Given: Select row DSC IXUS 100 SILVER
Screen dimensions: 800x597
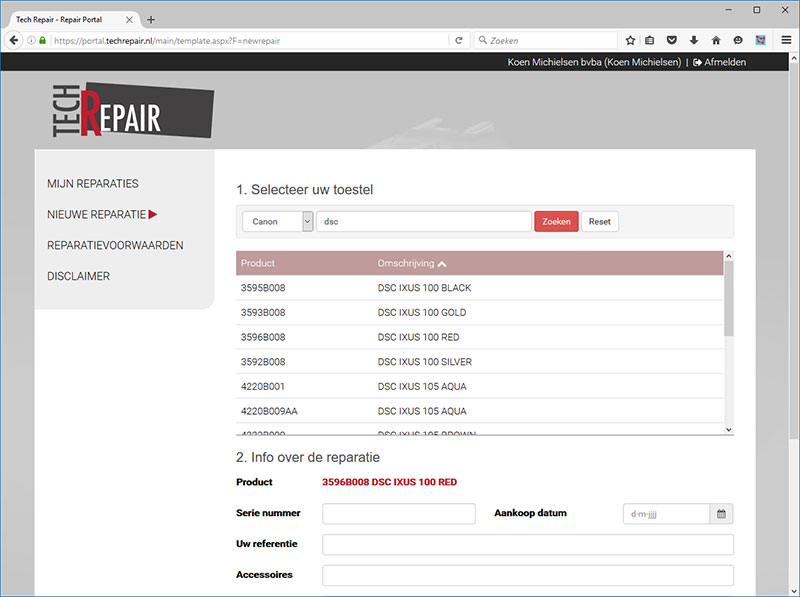Looking at the screenshot, I should (480, 362).
